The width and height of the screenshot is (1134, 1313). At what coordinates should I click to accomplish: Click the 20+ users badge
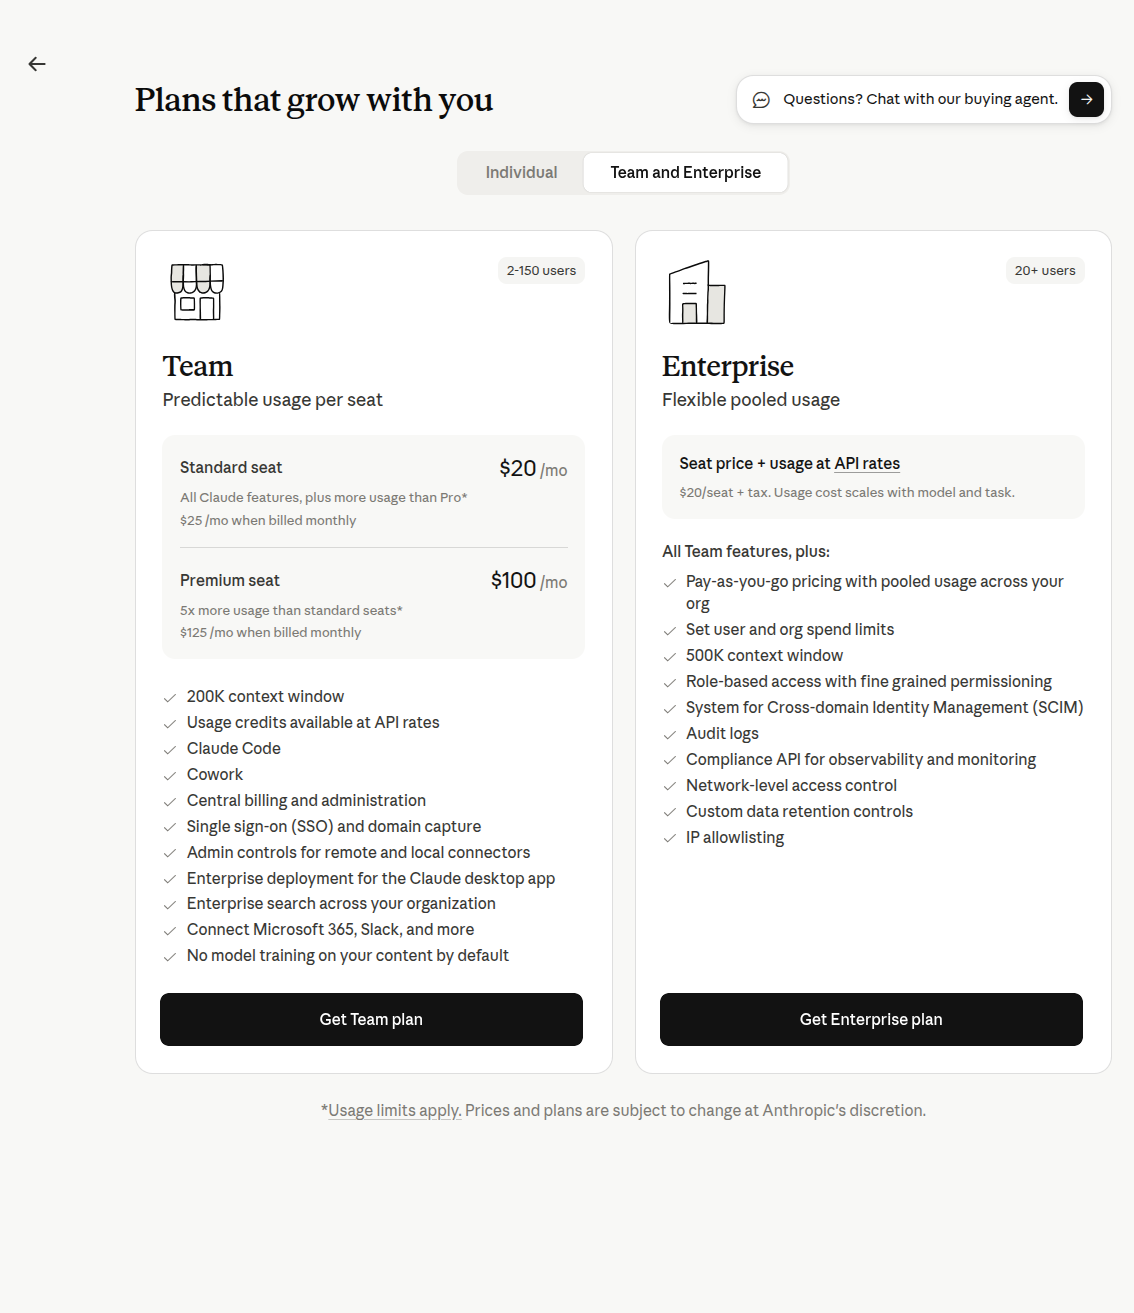pos(1045,270)
